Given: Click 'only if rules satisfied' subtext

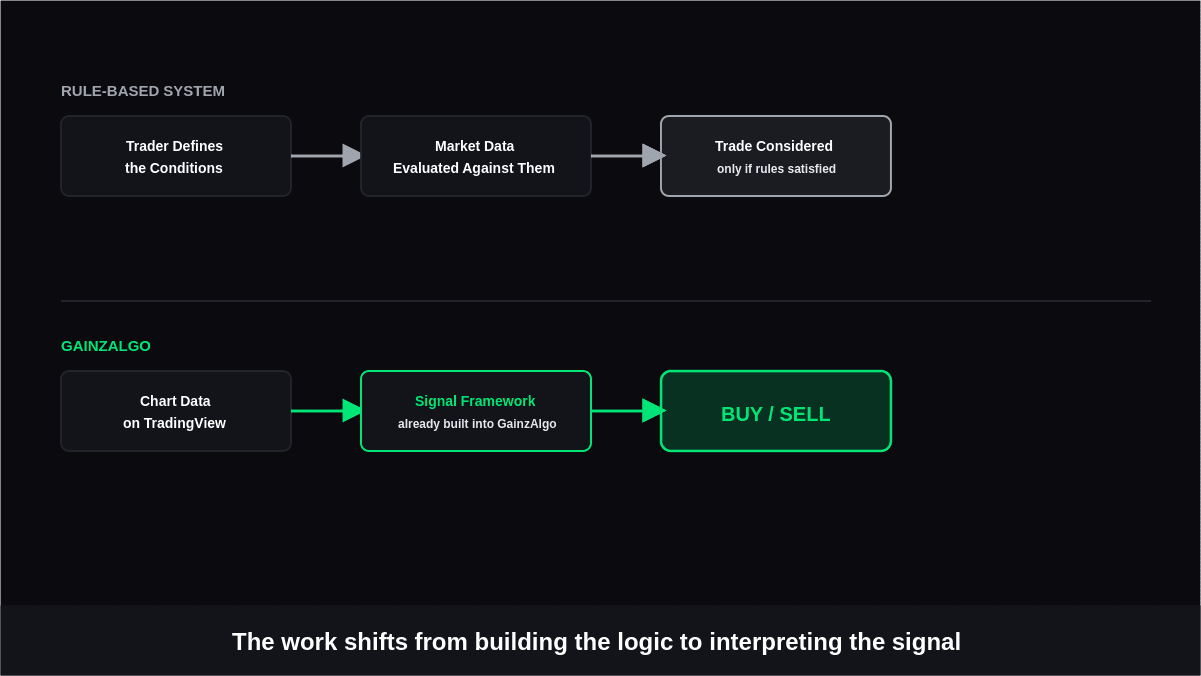Looking at the screenshot, I should pos(776,169).
